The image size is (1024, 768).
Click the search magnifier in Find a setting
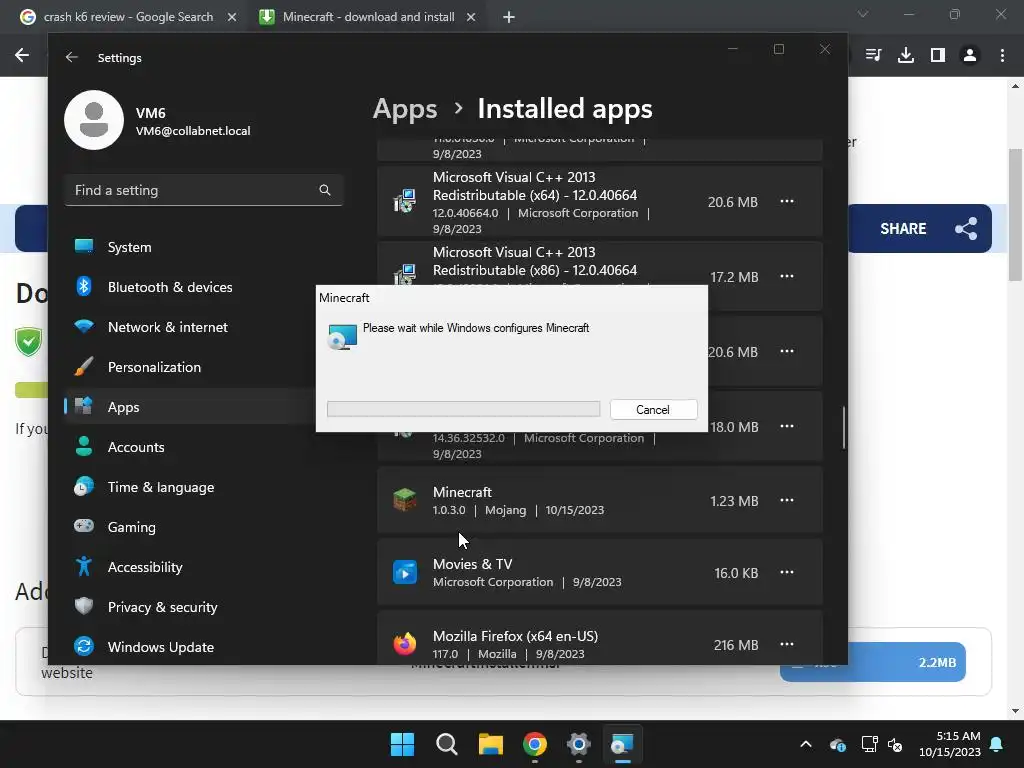tap(325, 190)
